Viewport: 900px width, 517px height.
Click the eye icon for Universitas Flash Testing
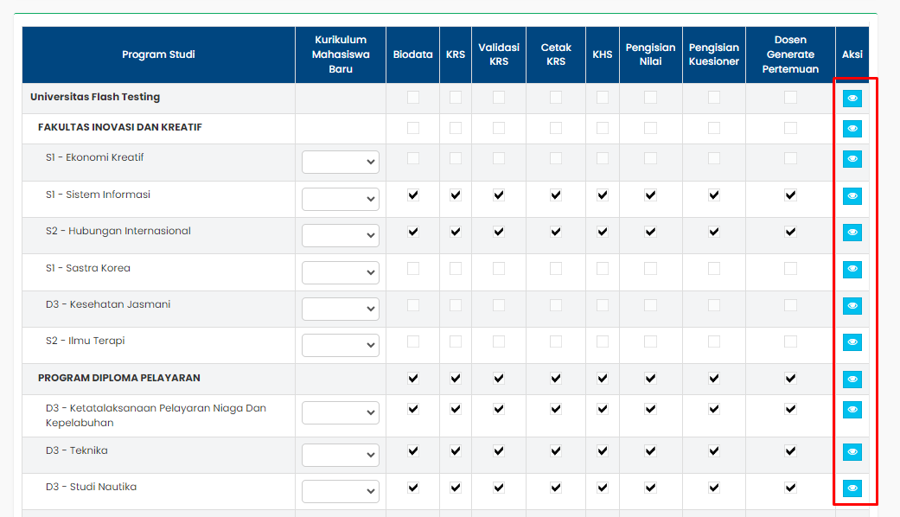(x=852, y=98)
